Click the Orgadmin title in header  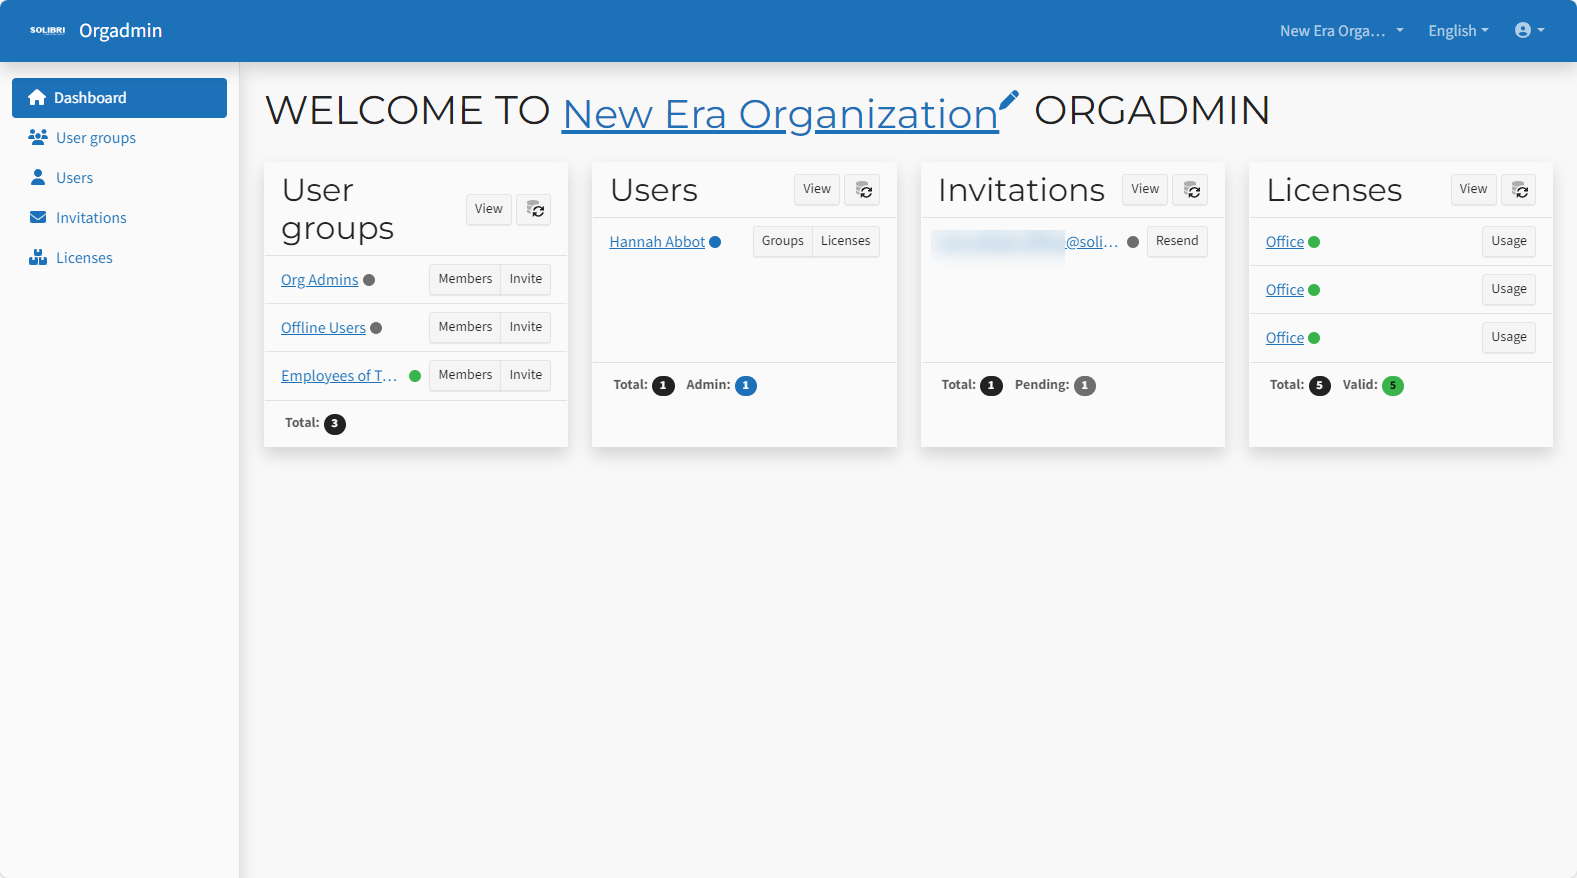click(120, 30)
